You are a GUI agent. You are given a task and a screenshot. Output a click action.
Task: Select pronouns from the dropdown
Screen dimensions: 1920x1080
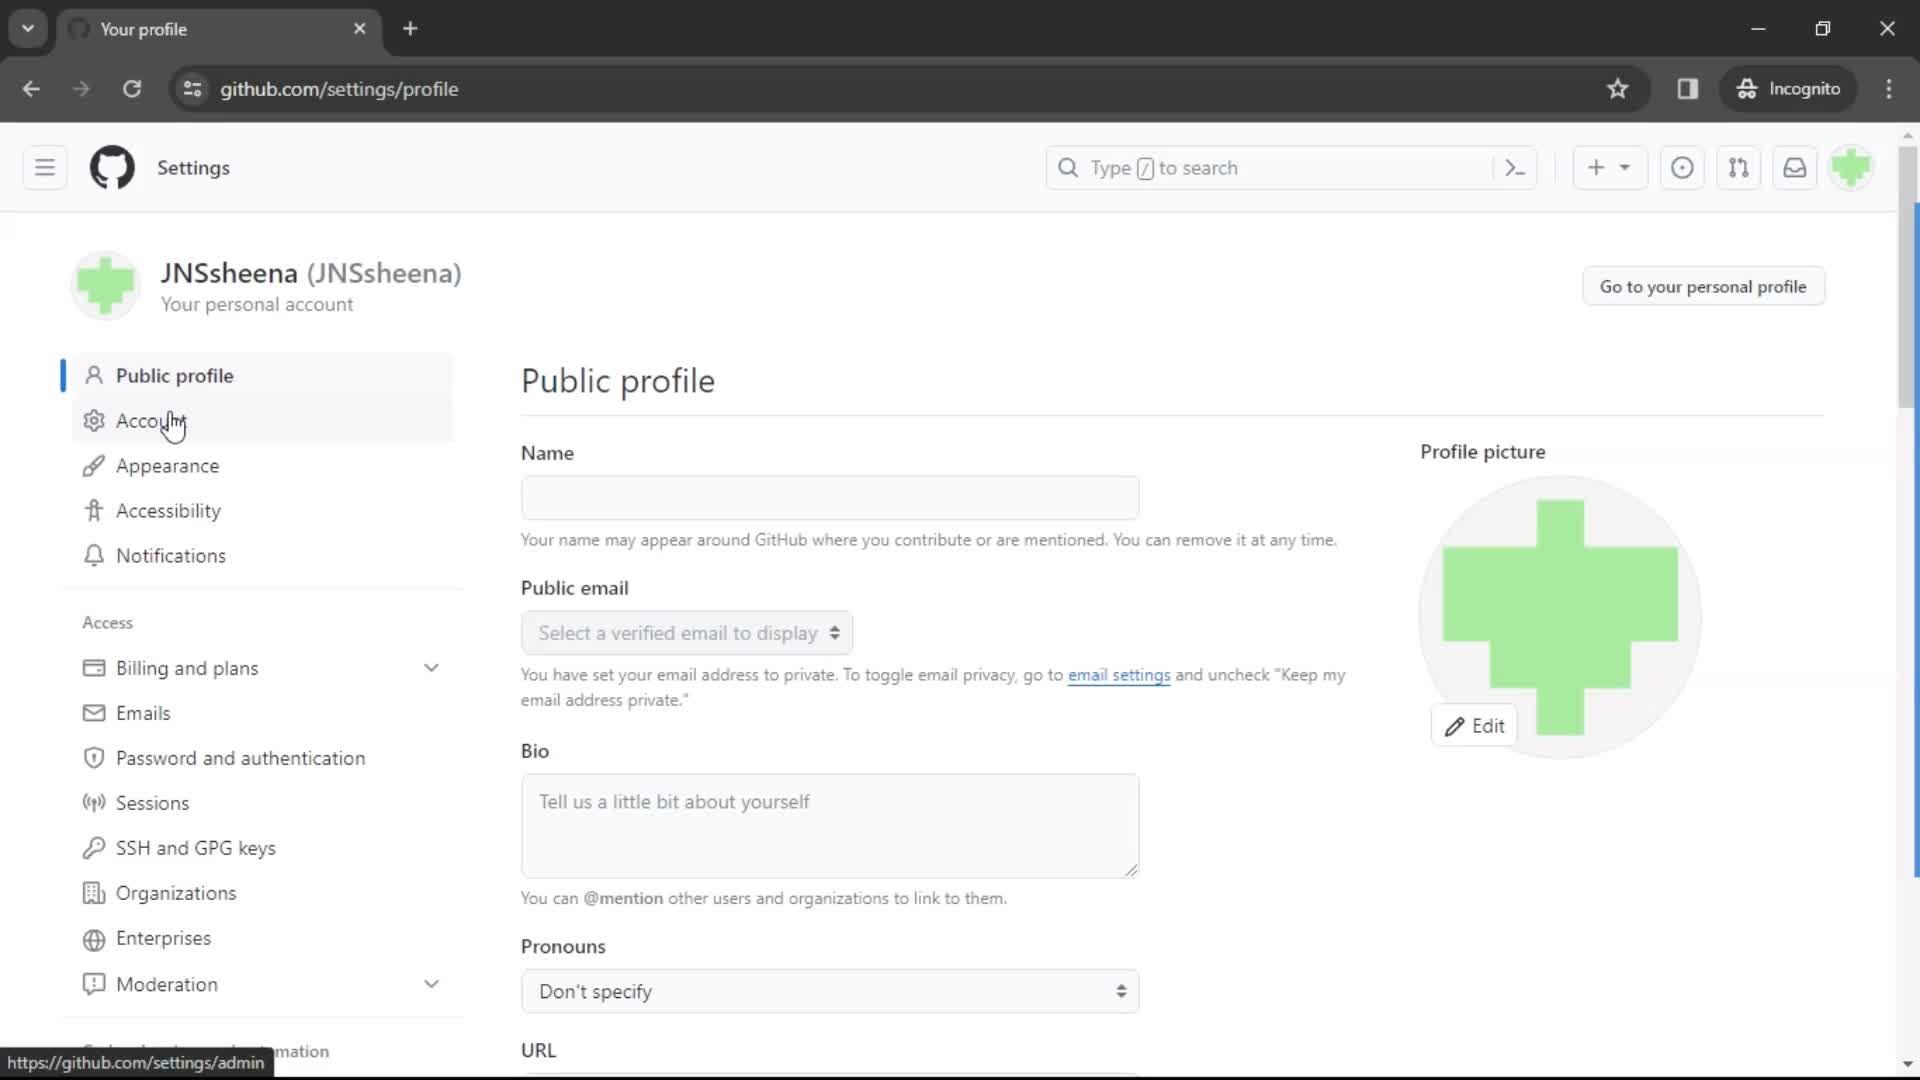[829, 990]
